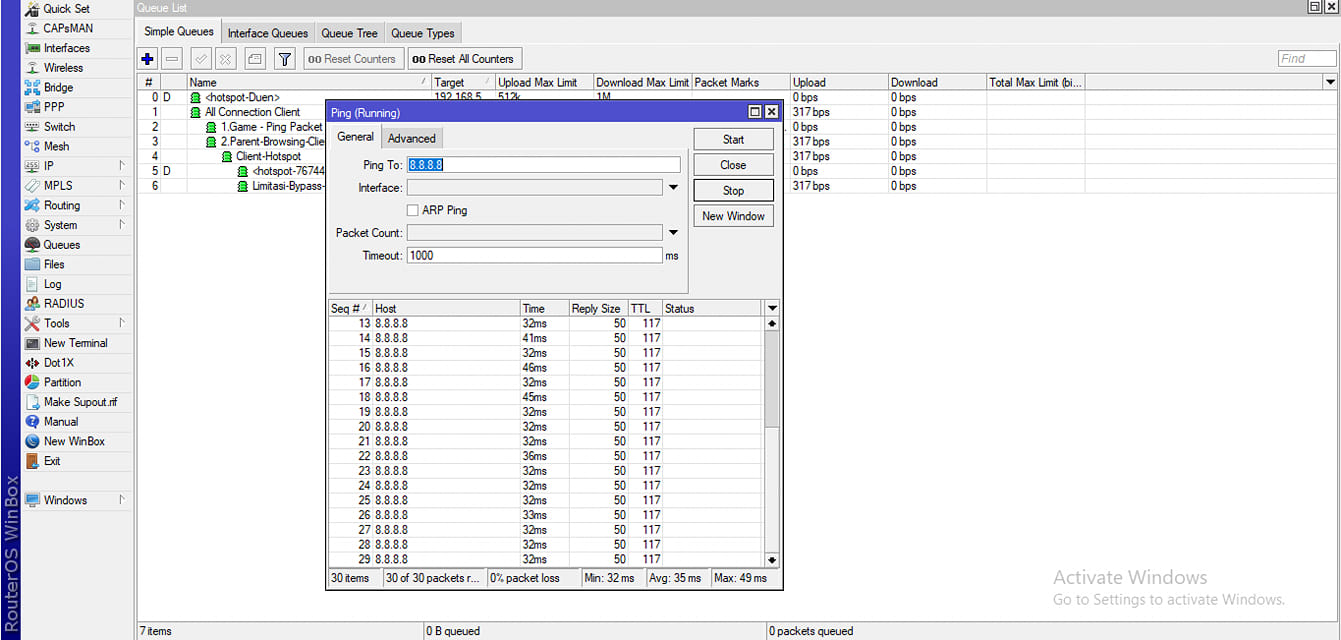Click Close button in Ping

point(733,165)
